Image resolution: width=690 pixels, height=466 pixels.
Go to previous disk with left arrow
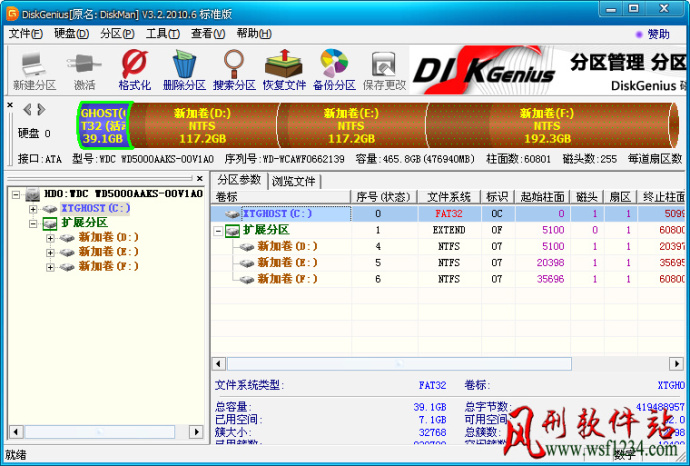(x=27, y=109)
